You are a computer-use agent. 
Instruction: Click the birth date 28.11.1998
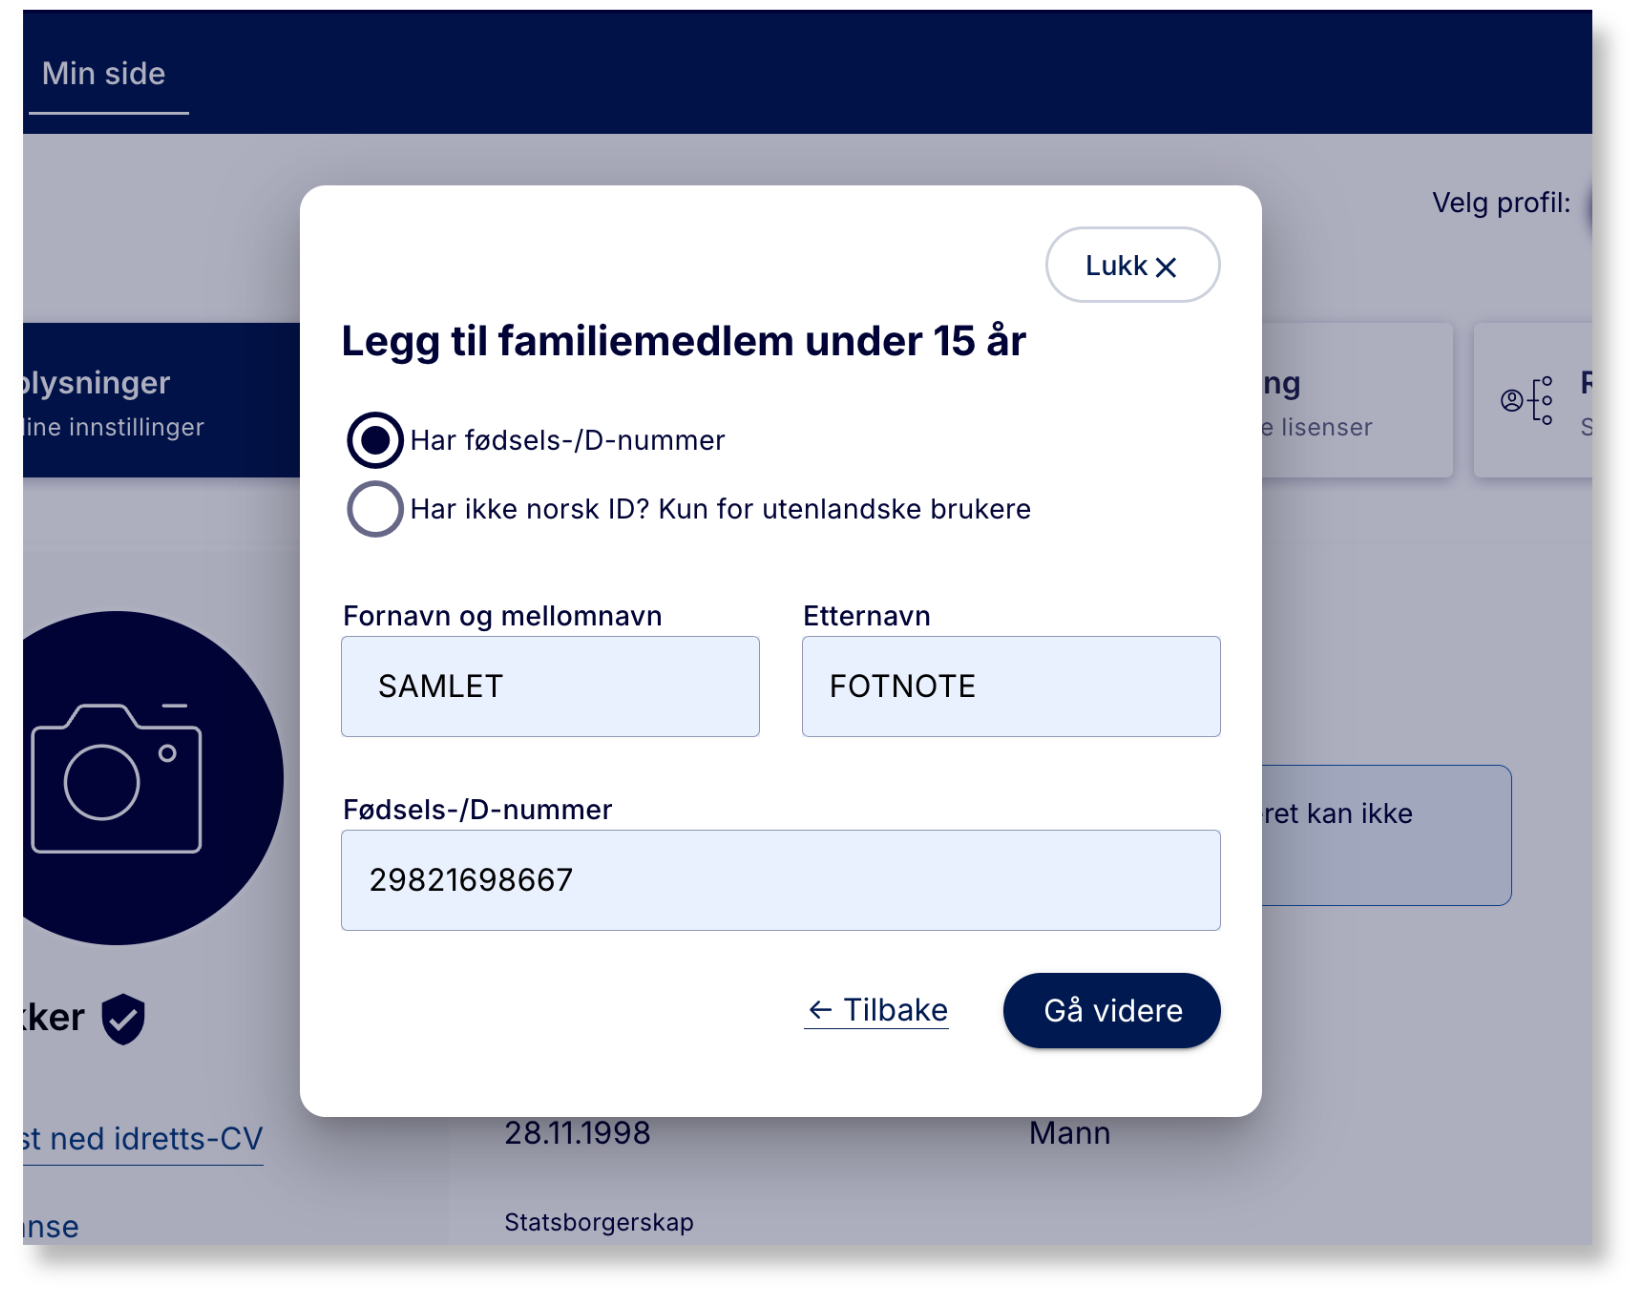coord(577,1134)
